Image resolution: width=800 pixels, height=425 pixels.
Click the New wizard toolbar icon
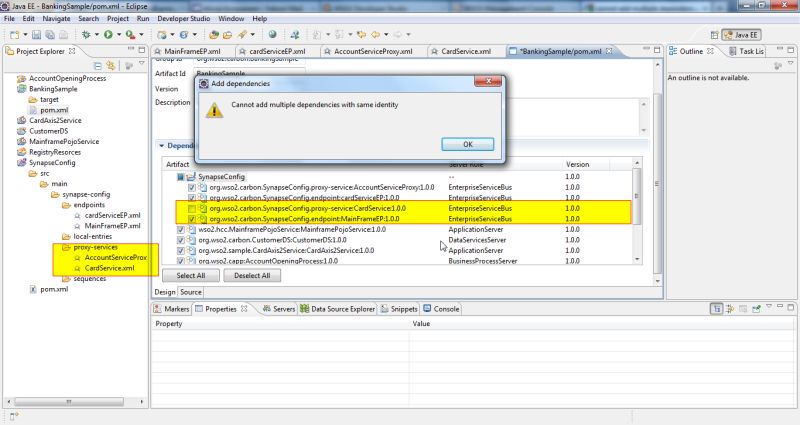15,35
